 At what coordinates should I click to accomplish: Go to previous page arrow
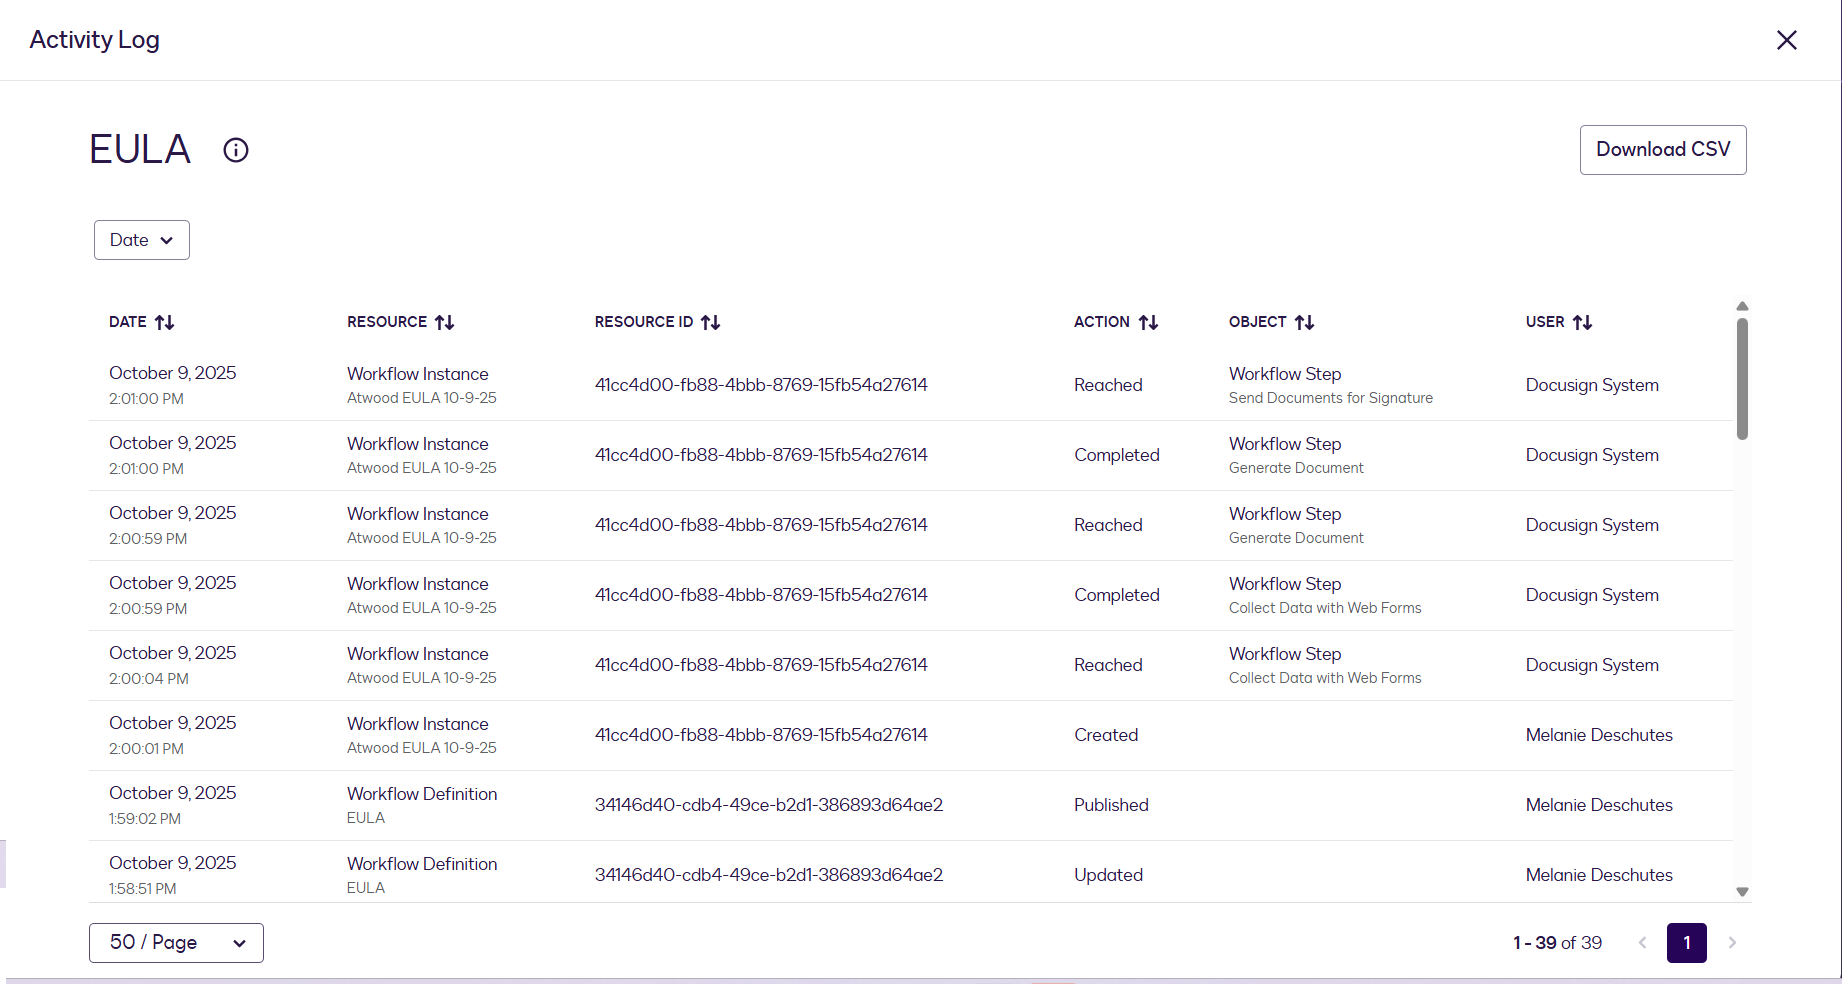click(x=1642, y=943)
